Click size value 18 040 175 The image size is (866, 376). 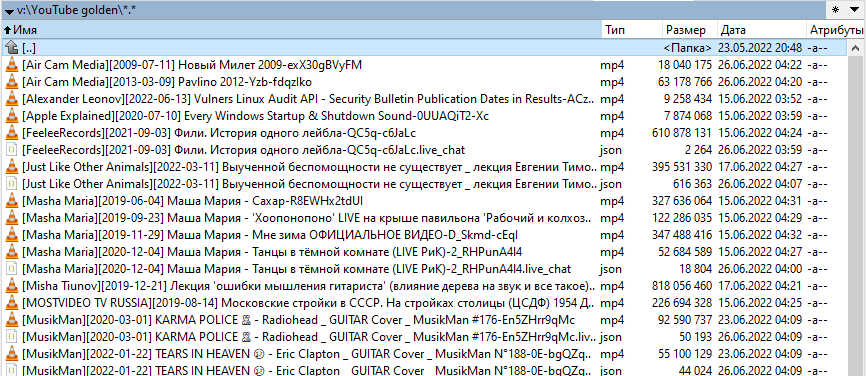[685, 65]
